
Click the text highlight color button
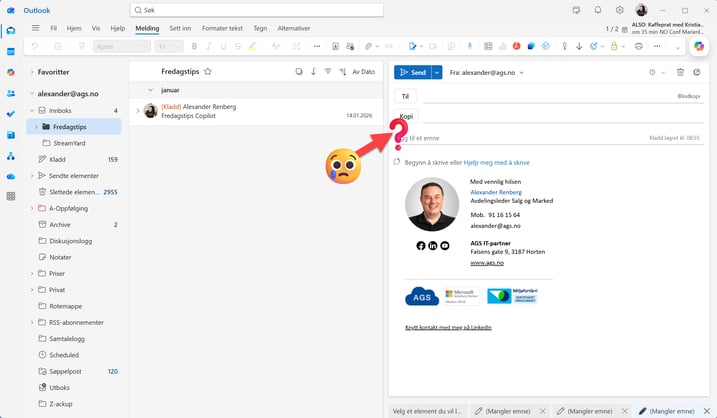(252, 46)
